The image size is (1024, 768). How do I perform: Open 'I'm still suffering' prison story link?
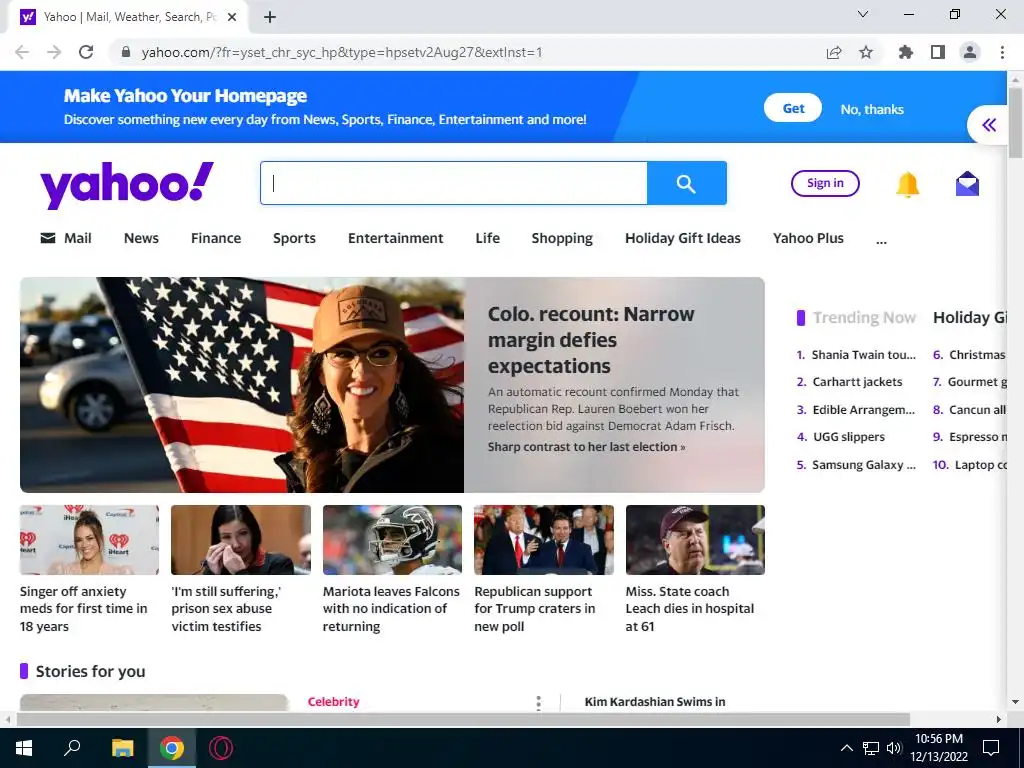226,609
